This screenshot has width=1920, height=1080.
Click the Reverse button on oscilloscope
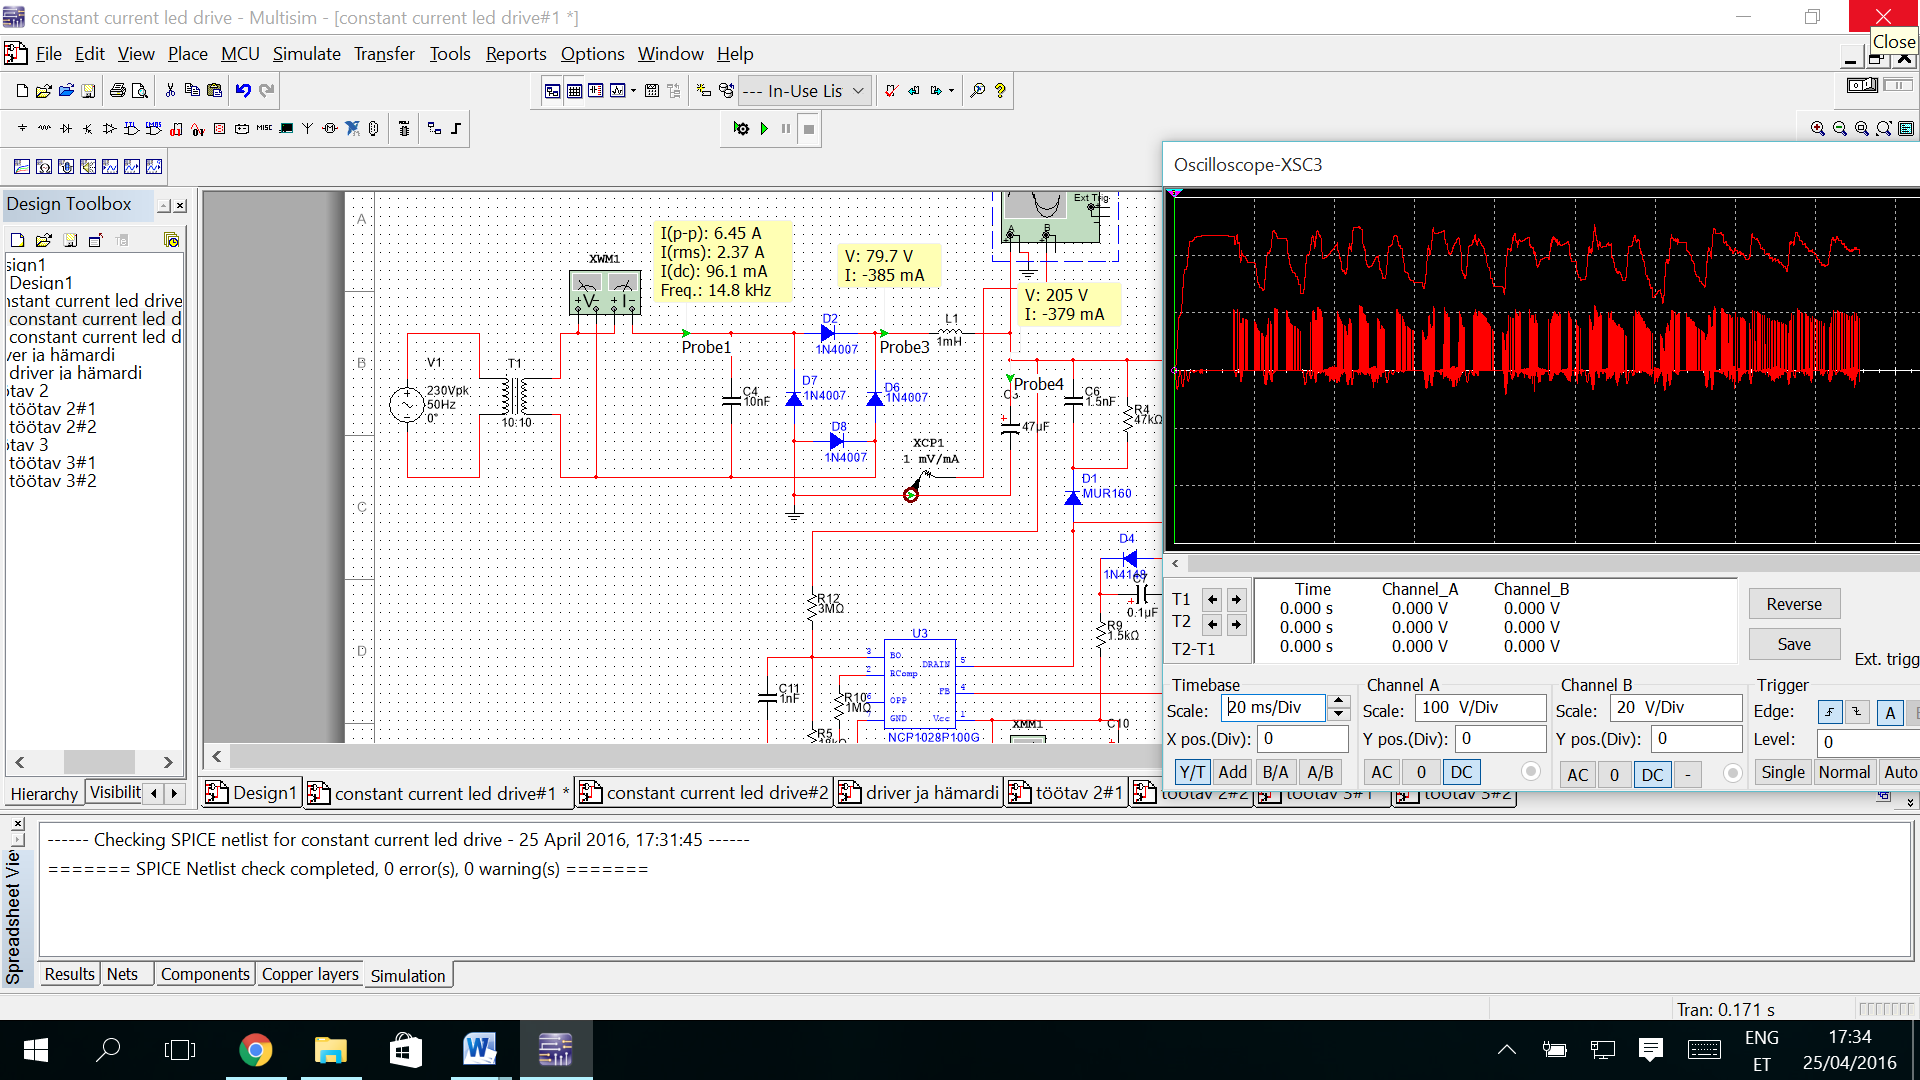tap(1793, 604)
